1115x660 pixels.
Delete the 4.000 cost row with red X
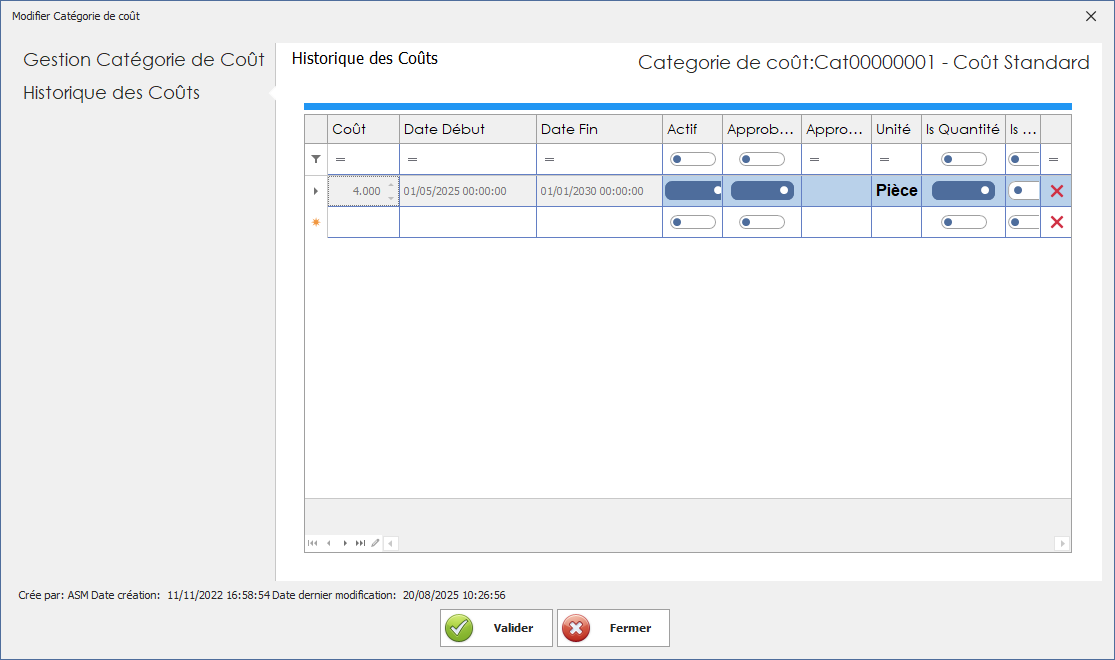[1056, 191]
